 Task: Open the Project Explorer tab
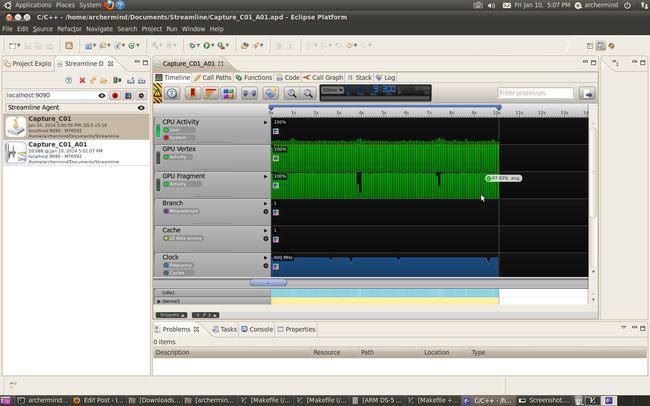point(28,63)
